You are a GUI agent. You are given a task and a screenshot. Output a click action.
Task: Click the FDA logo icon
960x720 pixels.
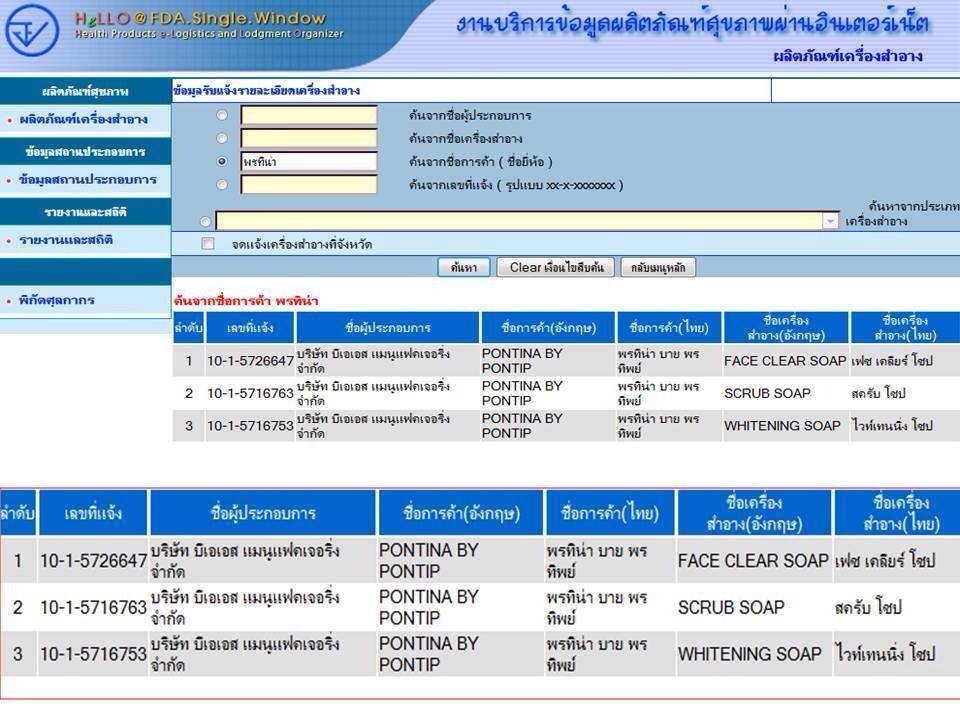[x=32, y=31]
